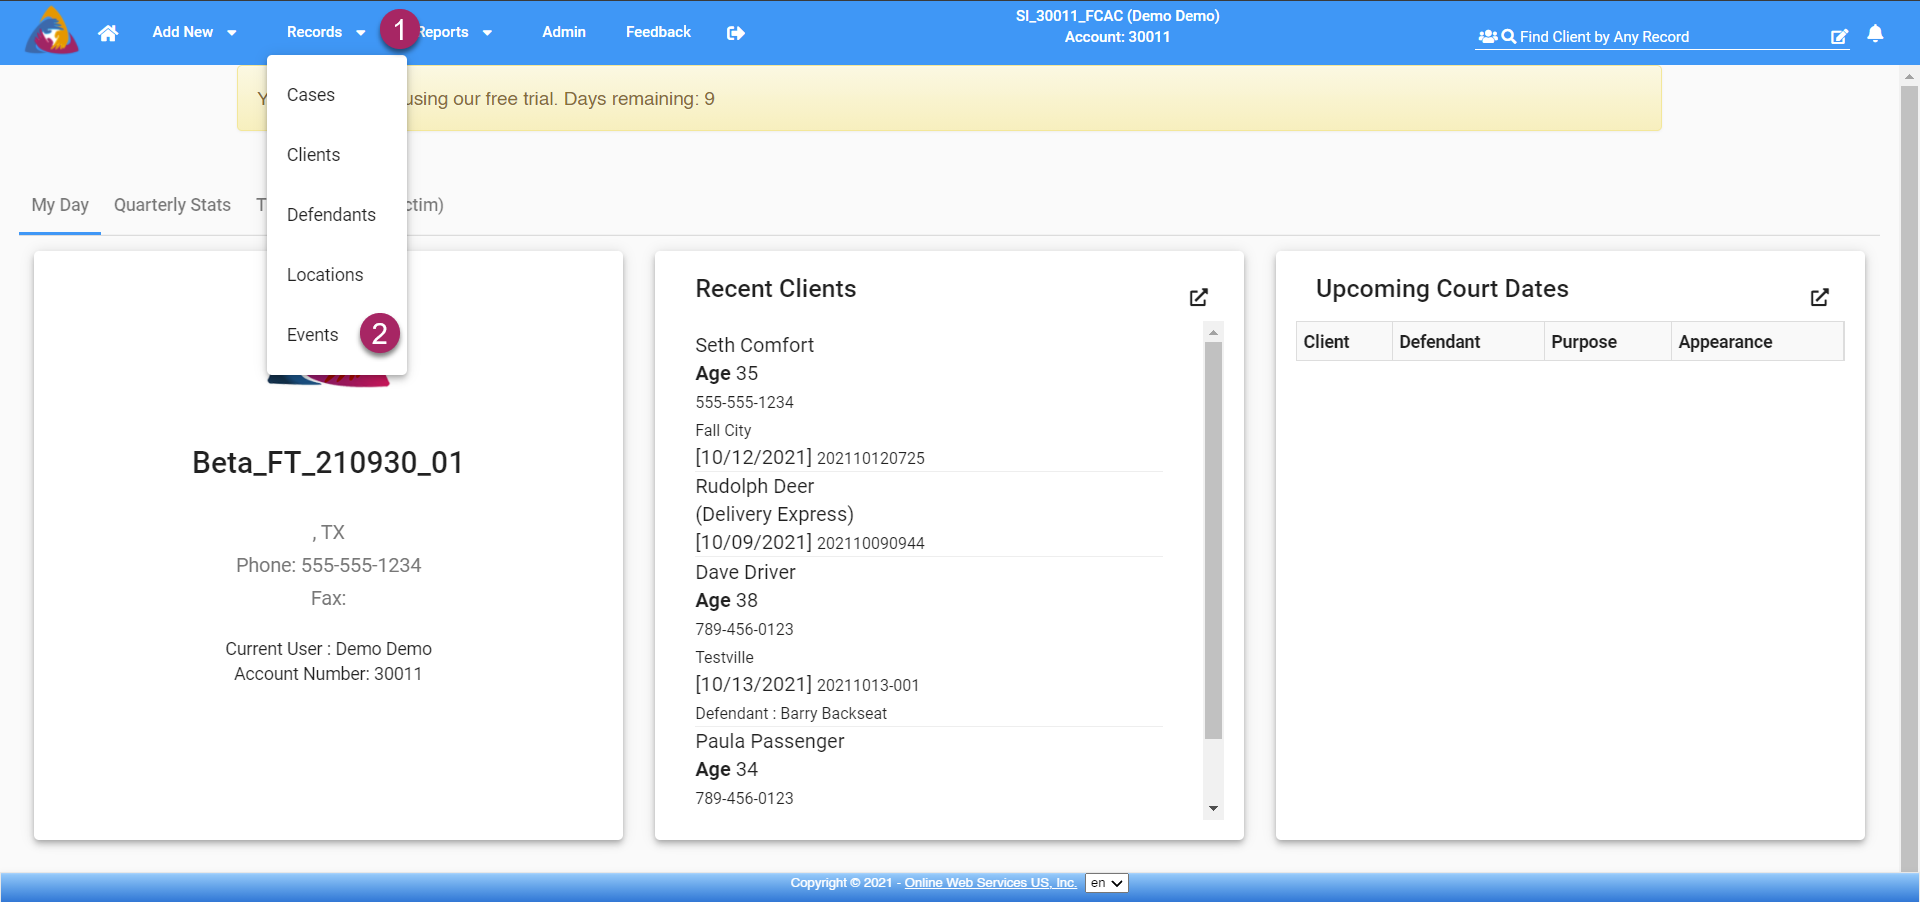Open Upcoming Court Dates expanded view
Viewport: 1920px width, 902px height.
(x=1820, y=297)
